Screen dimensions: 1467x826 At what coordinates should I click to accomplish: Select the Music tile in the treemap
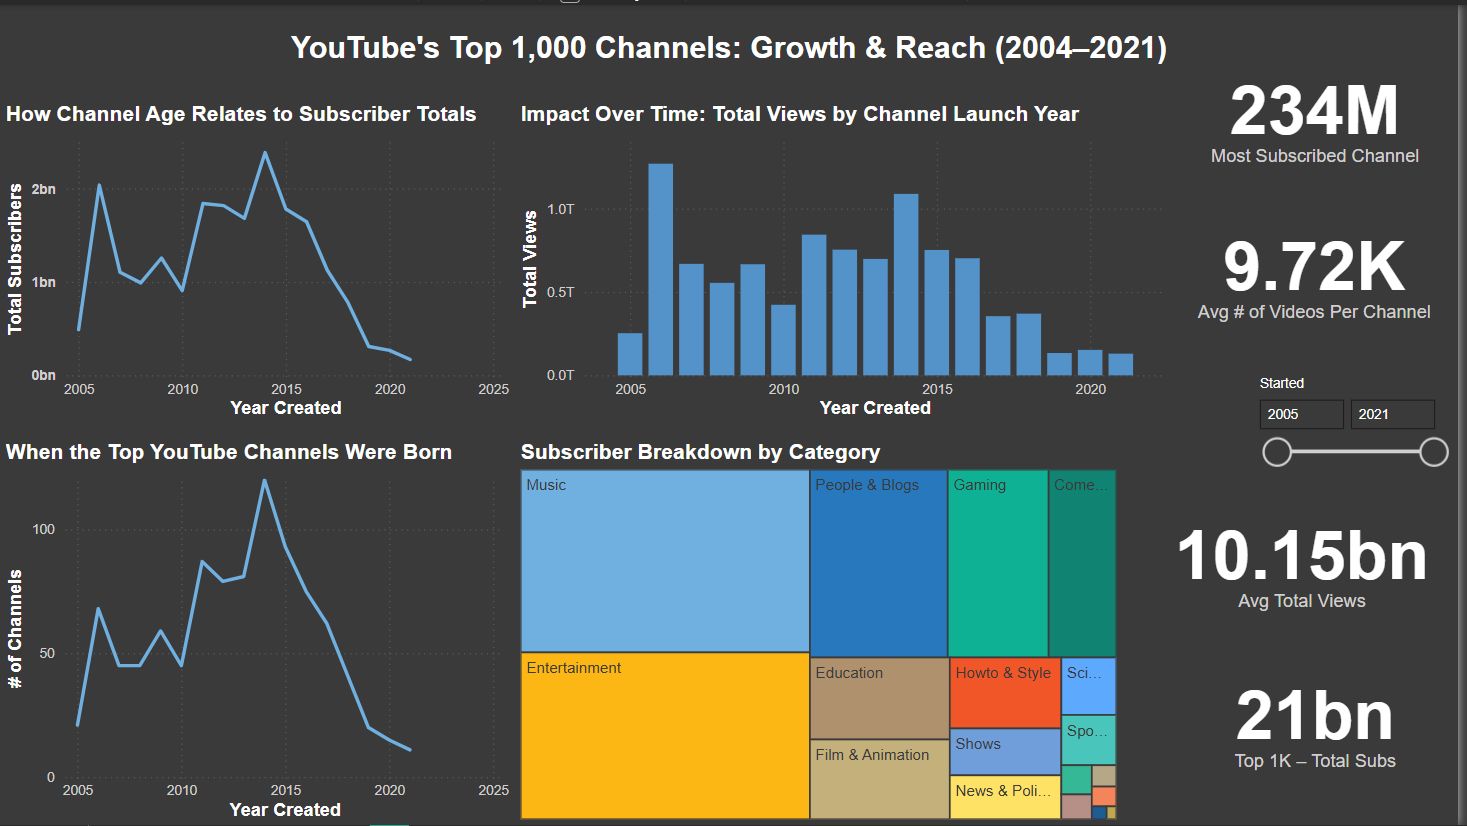(x=663, y=555)
